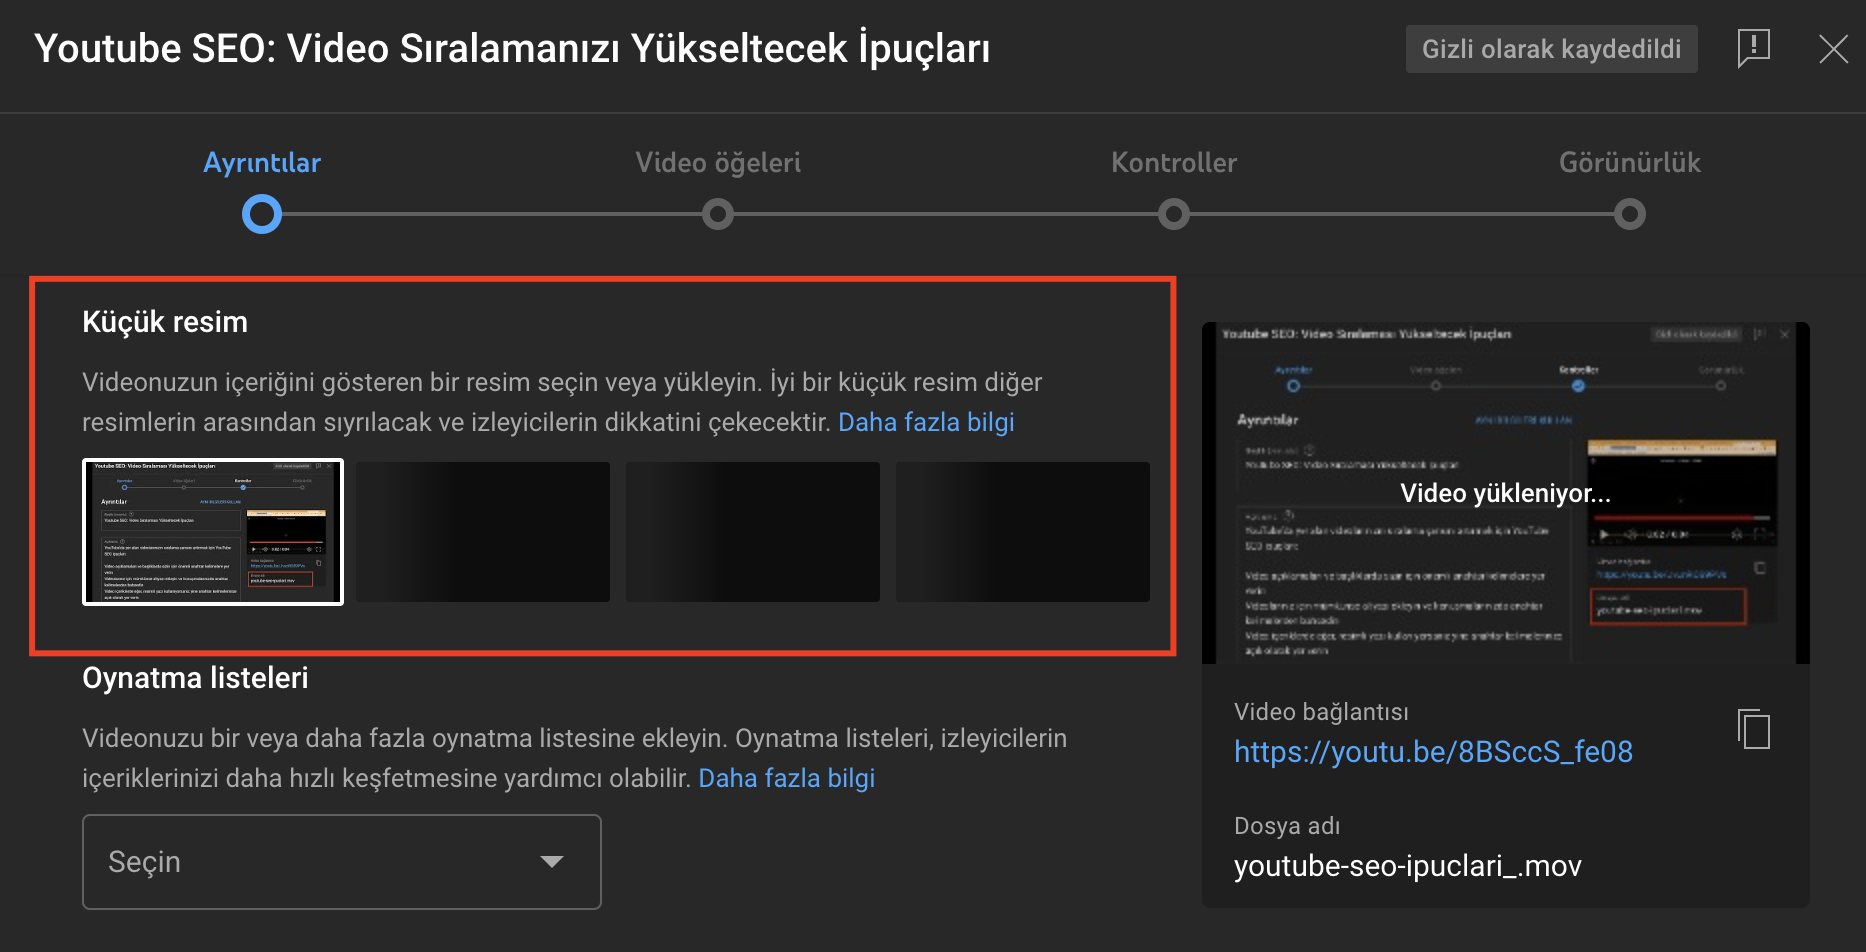This screenshot has width=1866, height=952.
Task: Open the Seçin playlist dropdown
Action: point(342,862)
